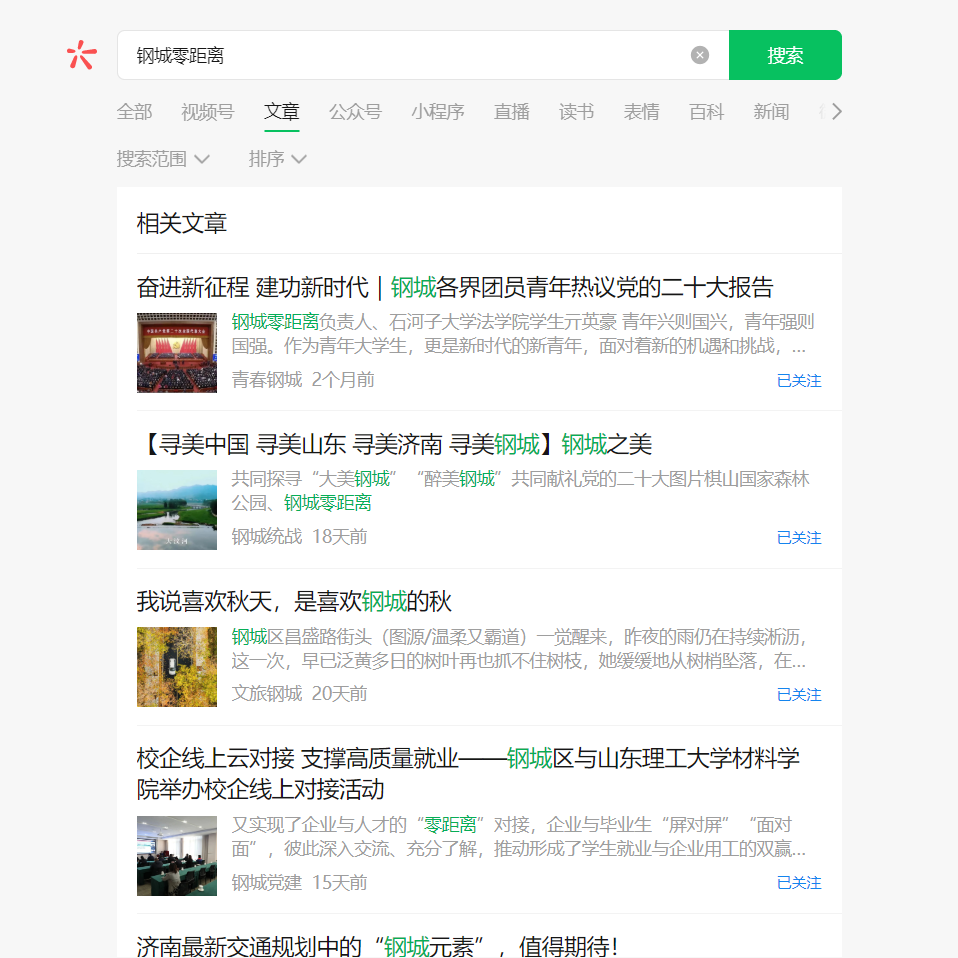Click the 青春钢城 account name
Viewport: 958px width, 958px height.
pyautogui.click(x=267, y=379)
